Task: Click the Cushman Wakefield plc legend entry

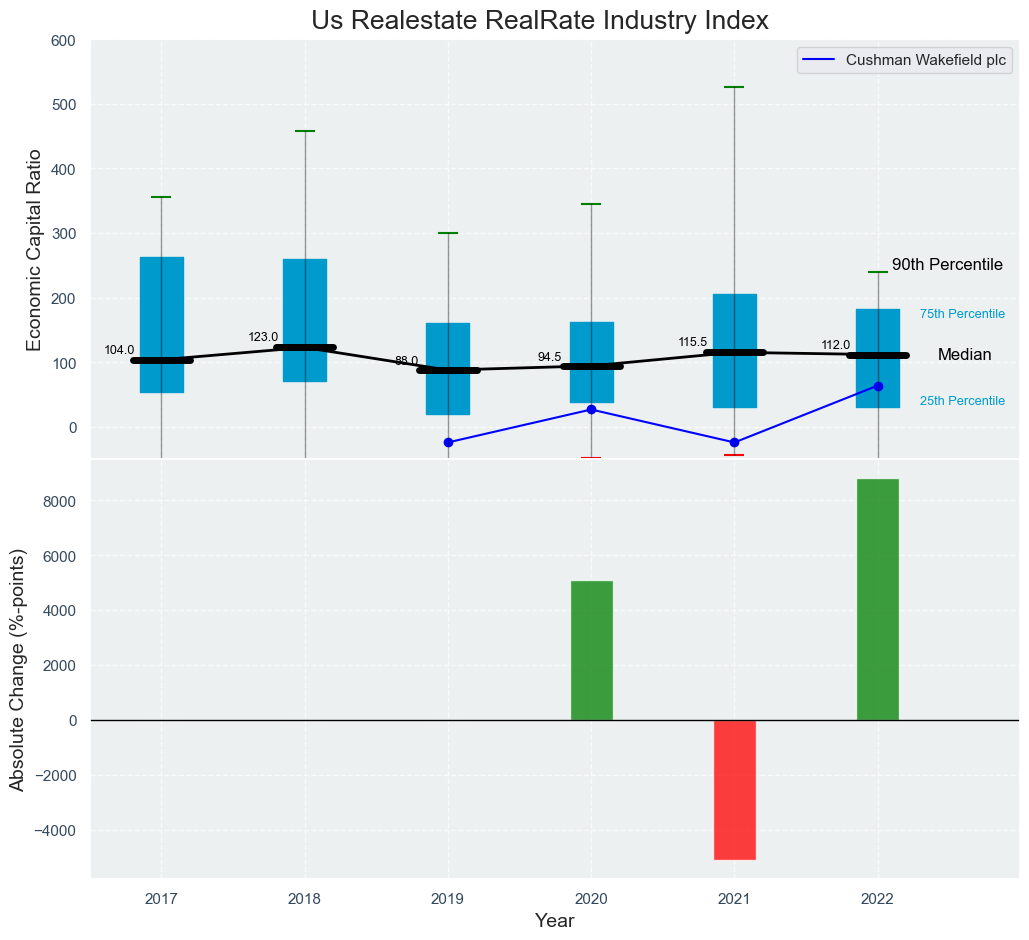Action: point(925,60)
